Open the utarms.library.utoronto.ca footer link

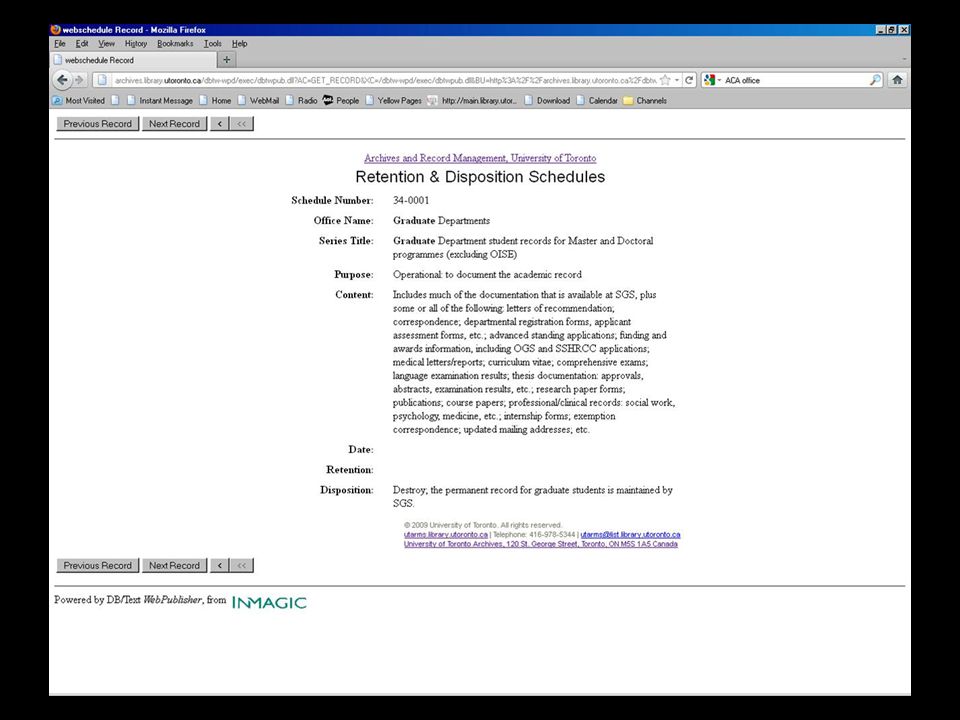(446, 534)
